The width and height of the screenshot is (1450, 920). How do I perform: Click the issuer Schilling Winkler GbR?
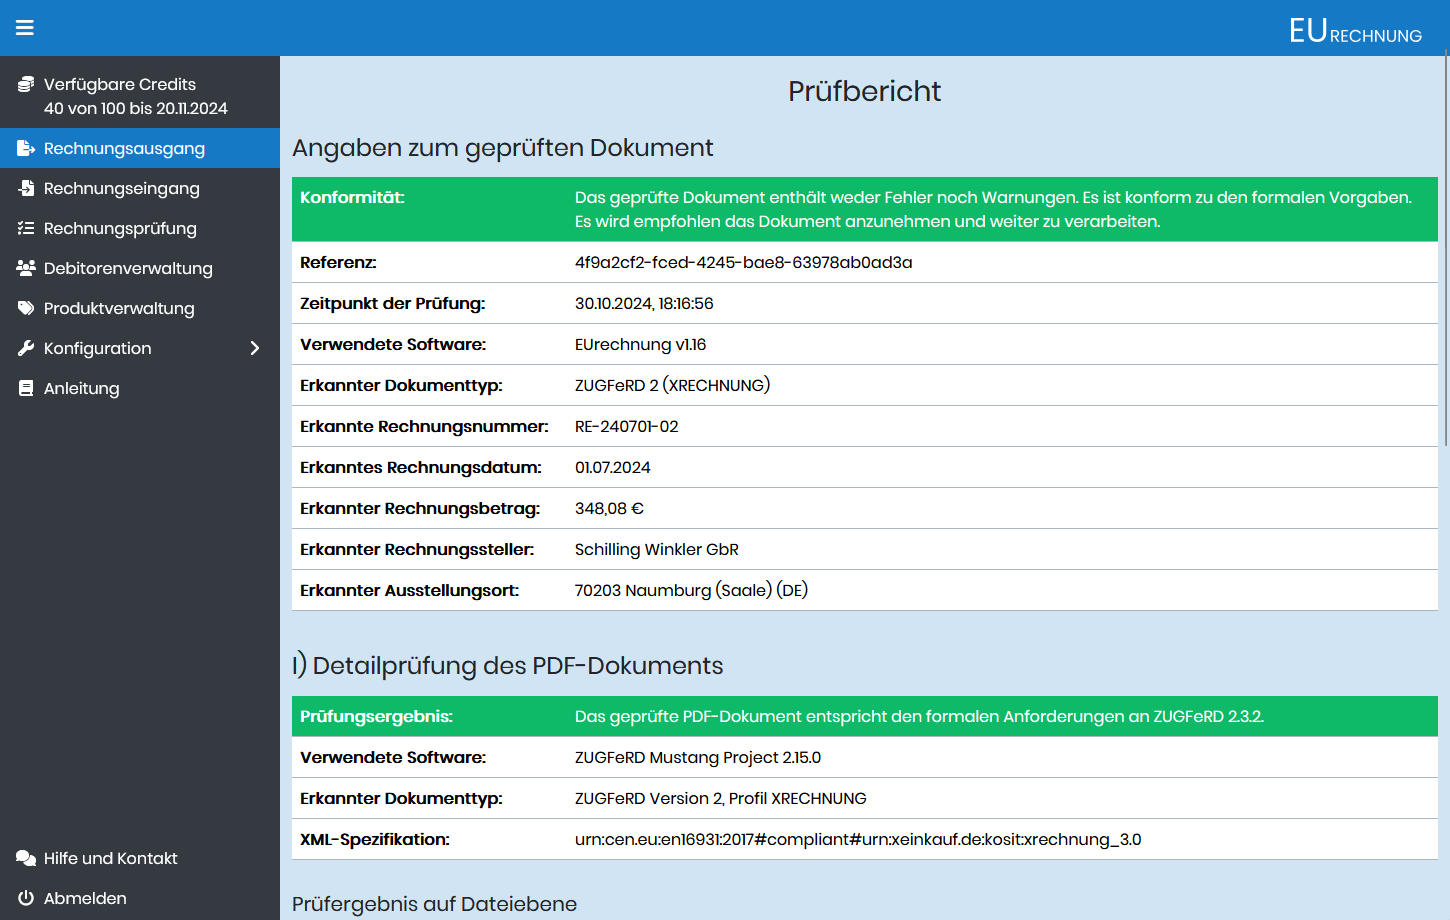coord(656,549)
